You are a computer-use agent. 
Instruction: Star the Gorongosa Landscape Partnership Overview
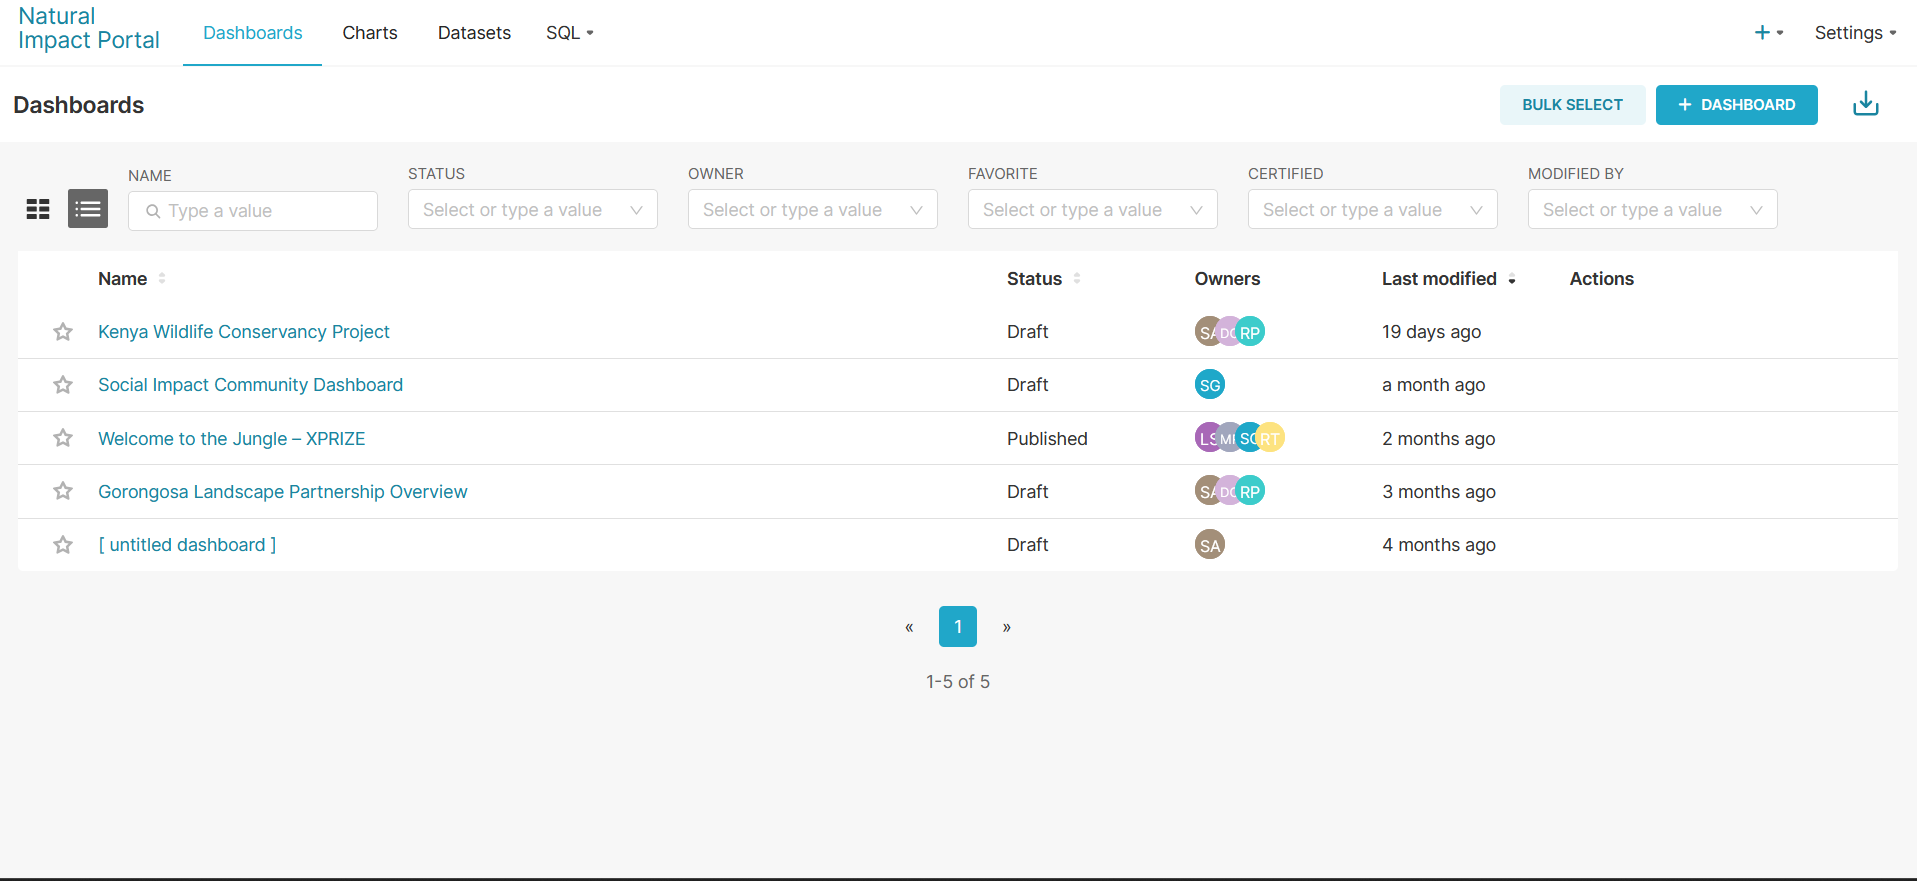(63, 491)
